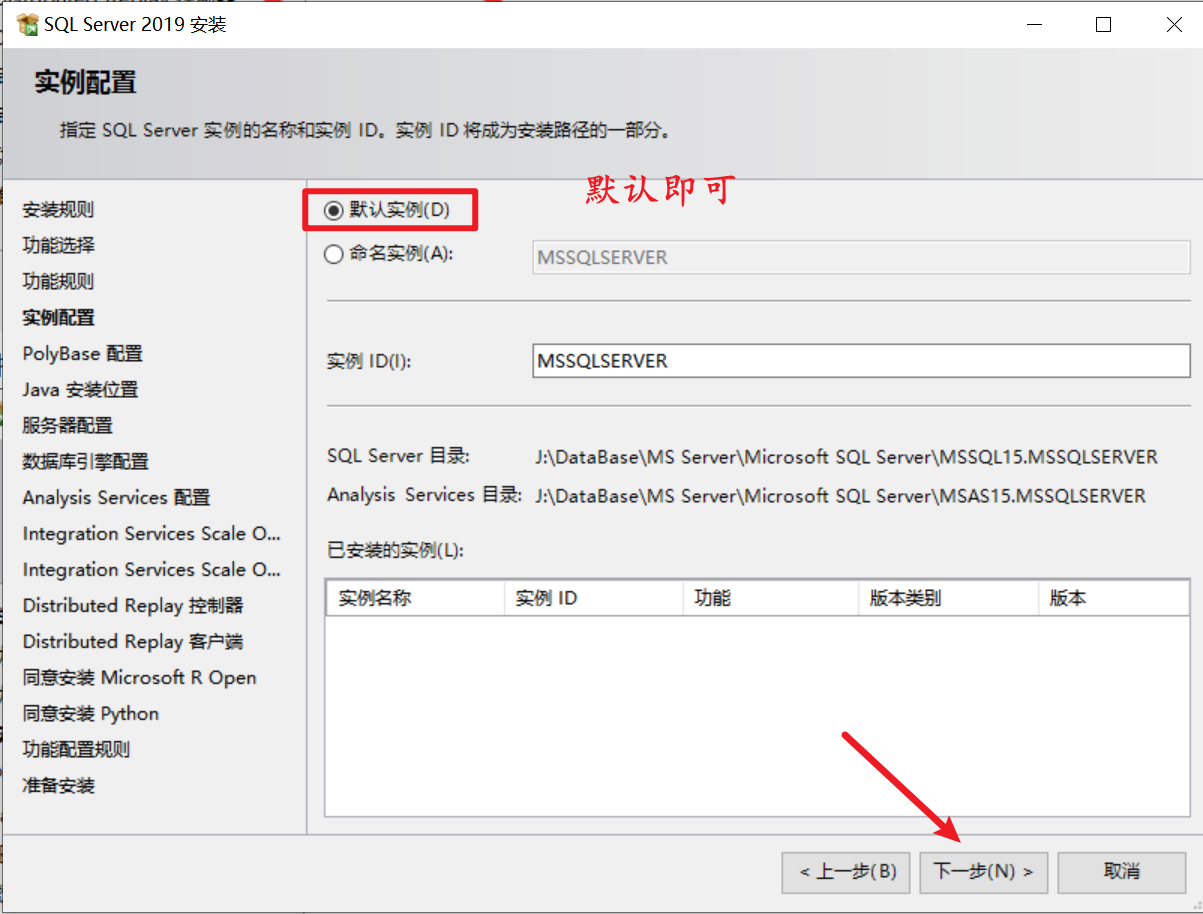The height and width of the screenshot is (914, 1203).
Task: Open Java 安装位置 step
Action: pos(80,390)
